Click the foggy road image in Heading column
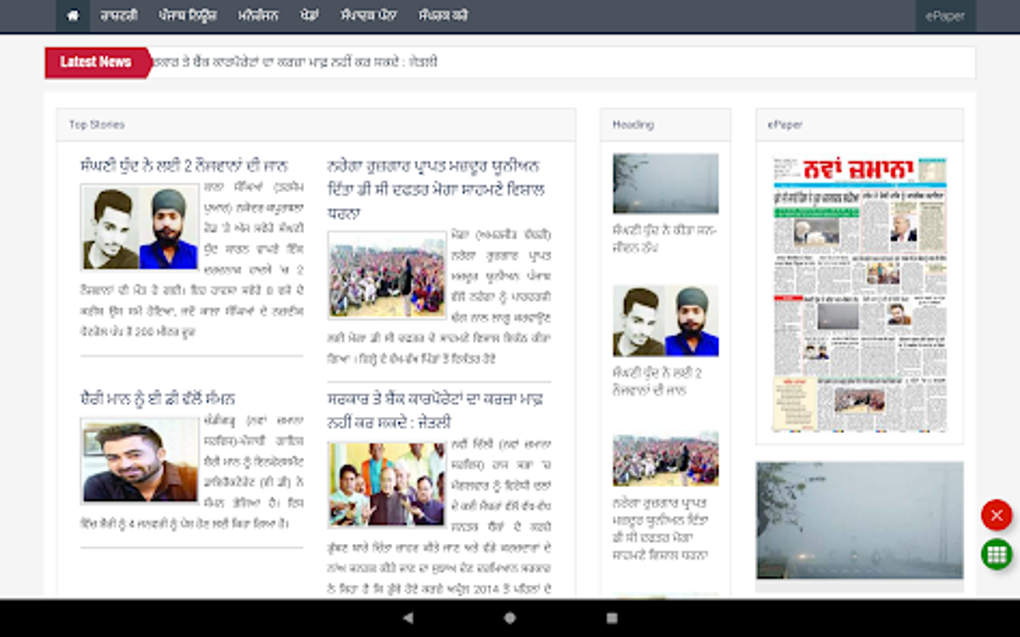Image resolution: width=1020 pixels, height=637 pixels. 665,183
